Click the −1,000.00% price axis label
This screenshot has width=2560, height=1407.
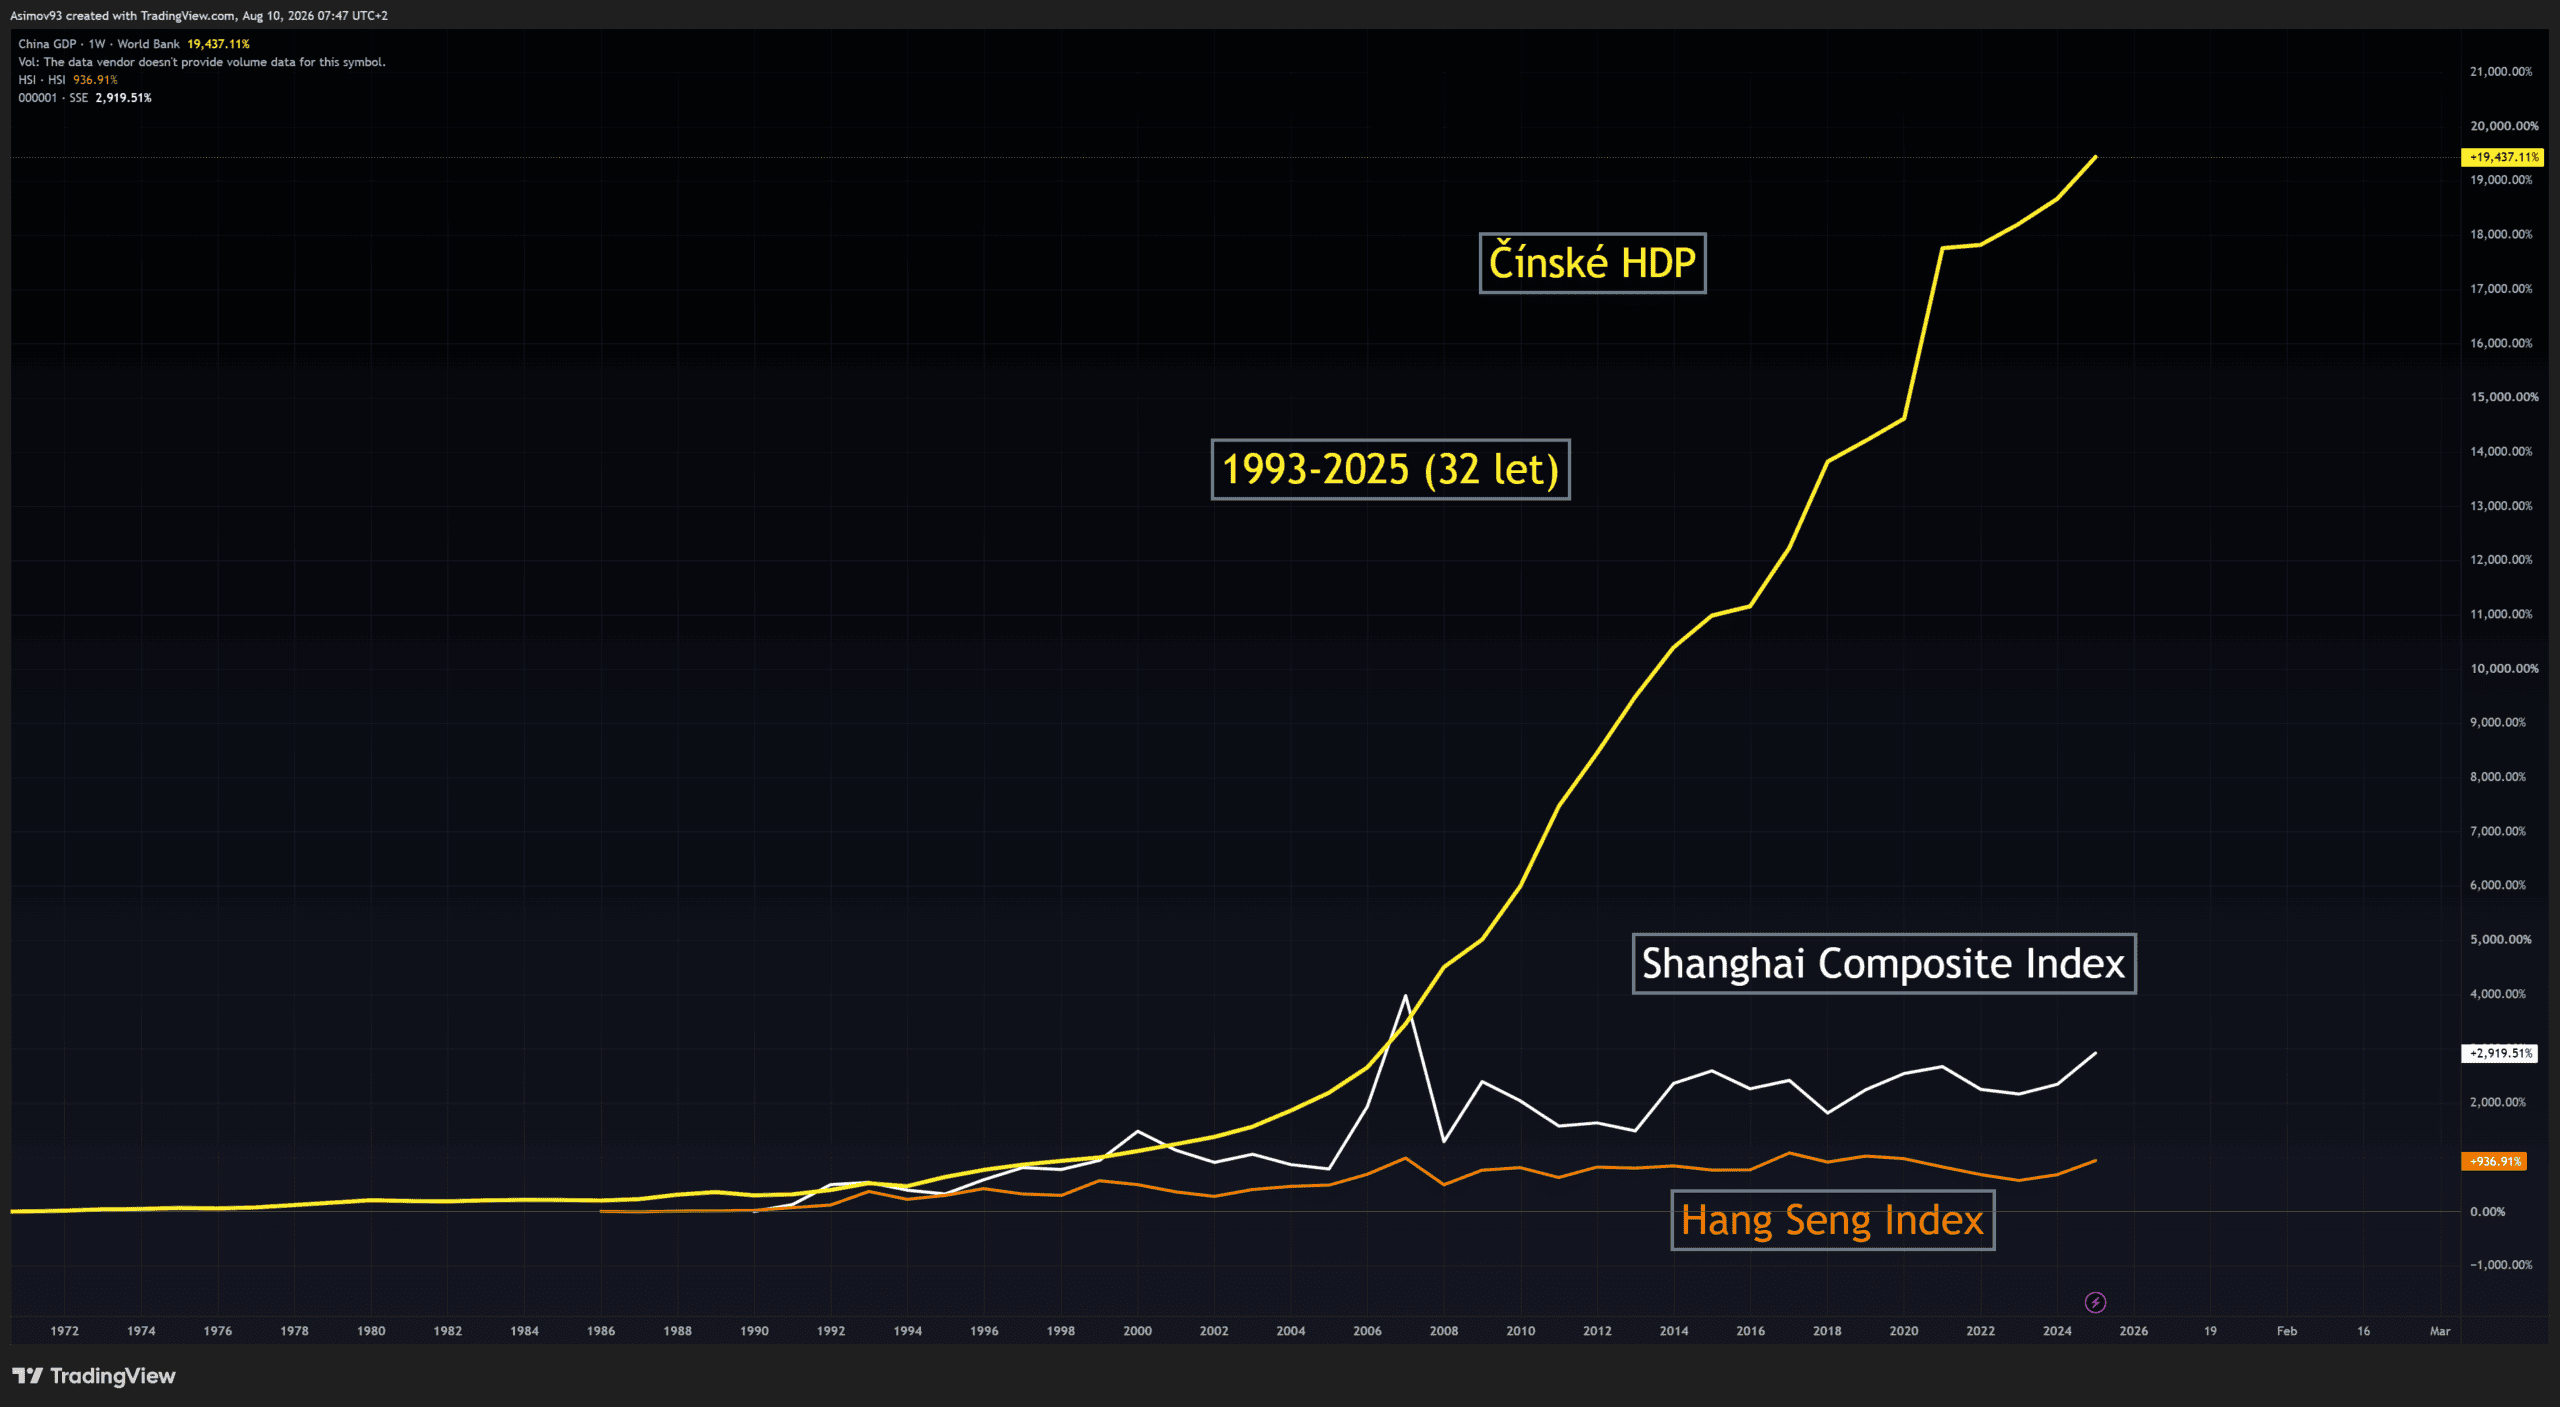(x=2501, y=1265)
